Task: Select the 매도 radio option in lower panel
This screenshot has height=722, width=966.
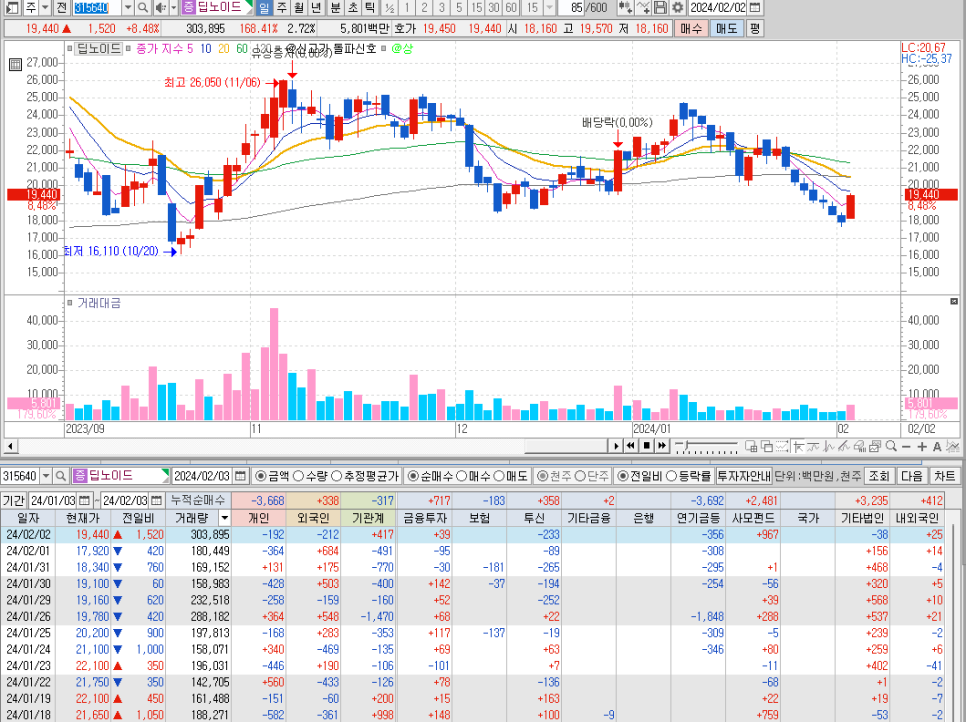Action: 499,476
